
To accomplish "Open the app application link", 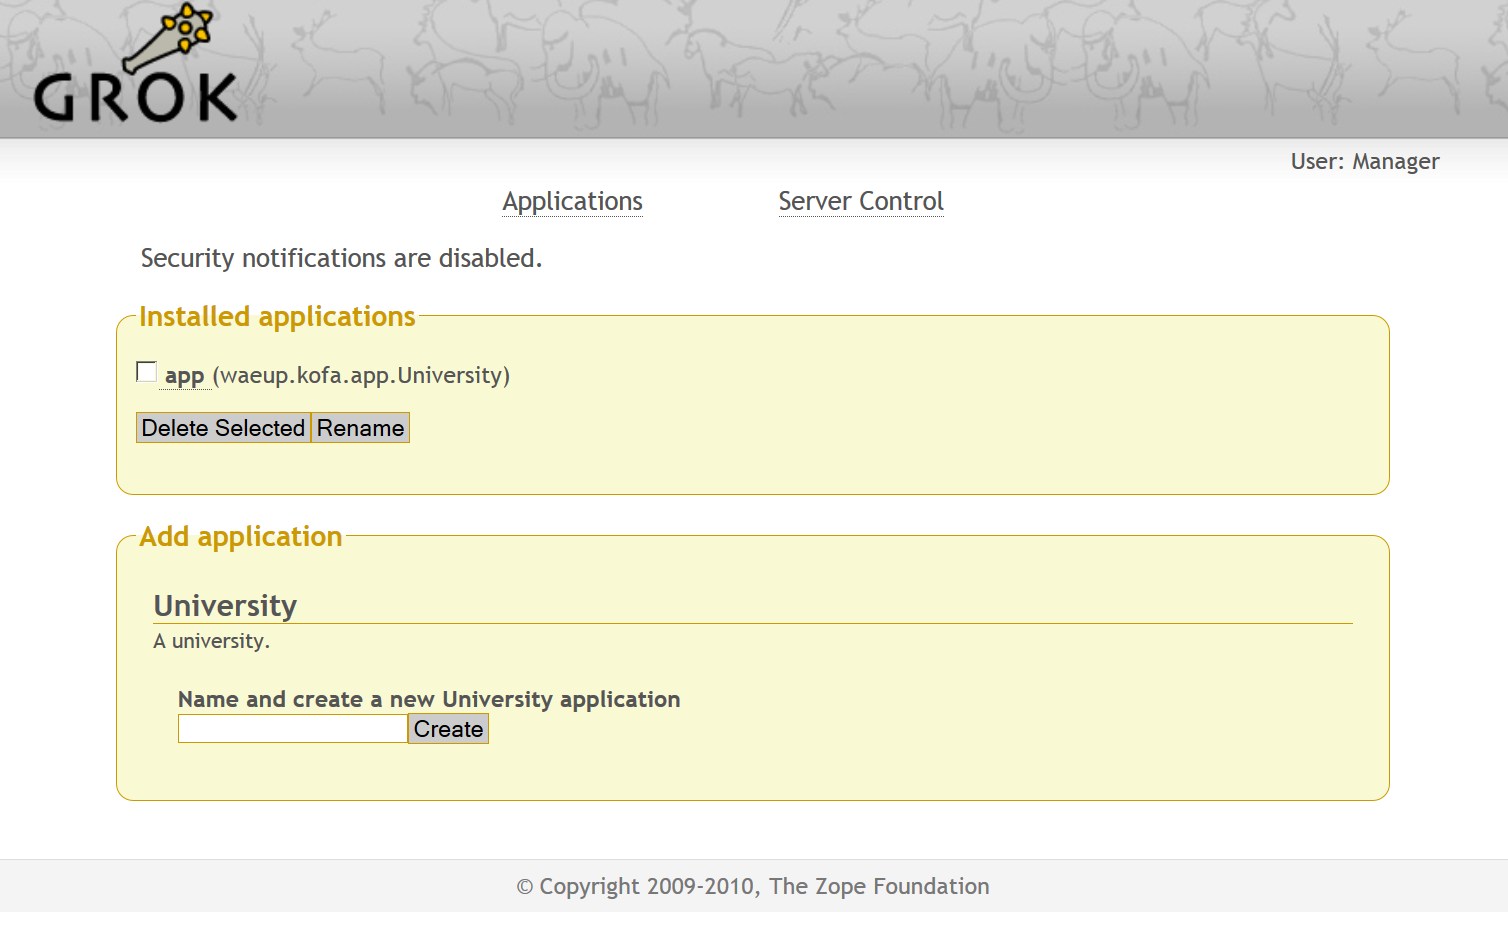I will tap(184, 376).
